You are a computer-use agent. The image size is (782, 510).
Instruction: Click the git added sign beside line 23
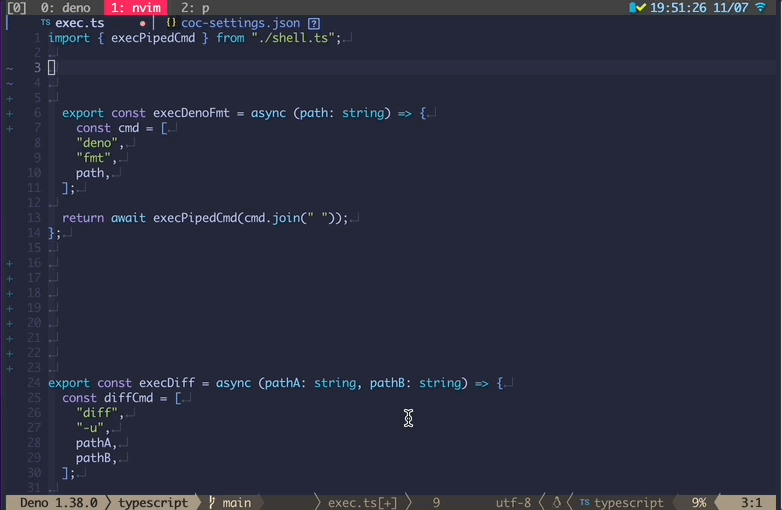9,368
